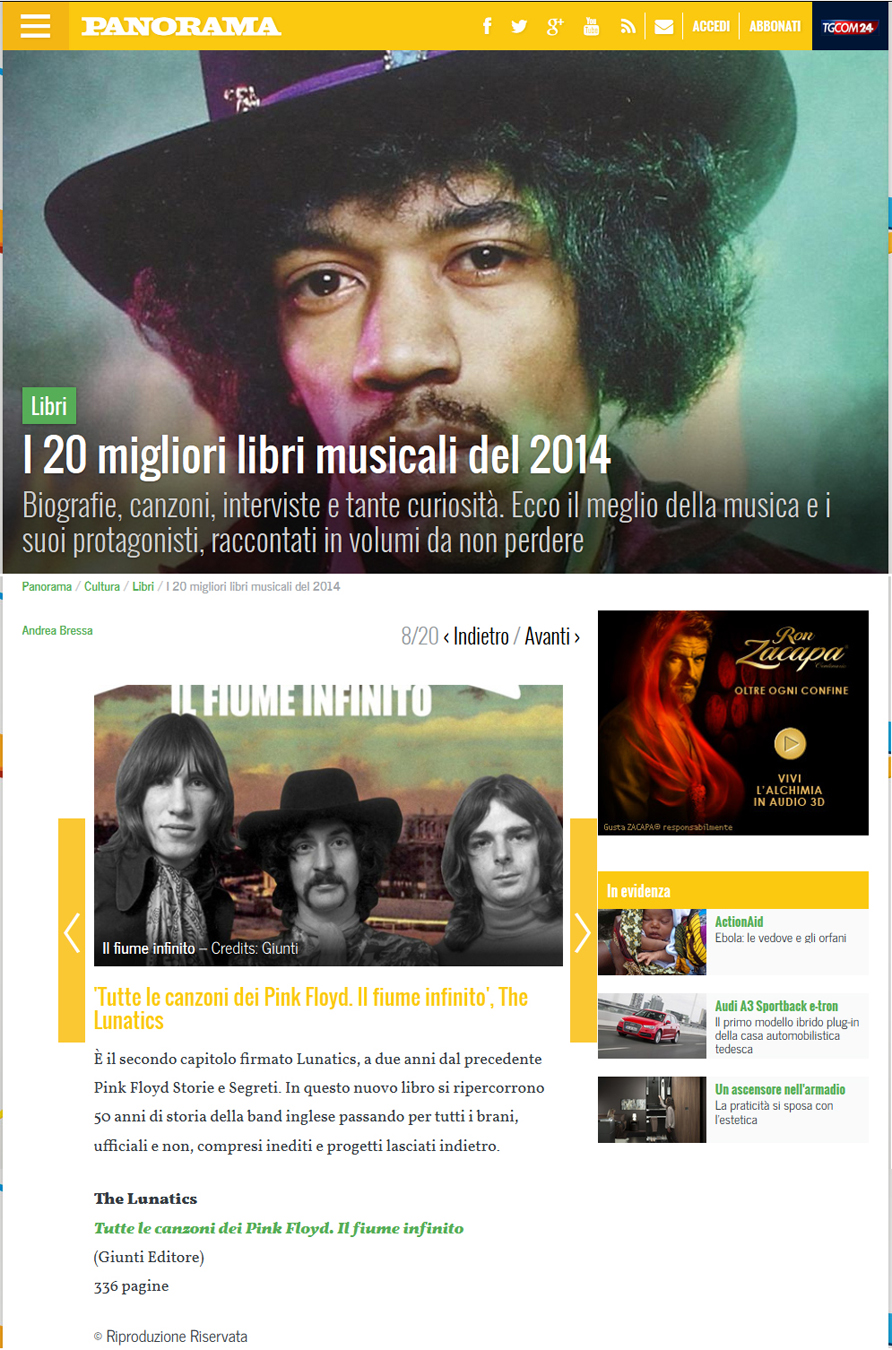
Task: Click ACCEDI to log in
Action: point(711,27)
